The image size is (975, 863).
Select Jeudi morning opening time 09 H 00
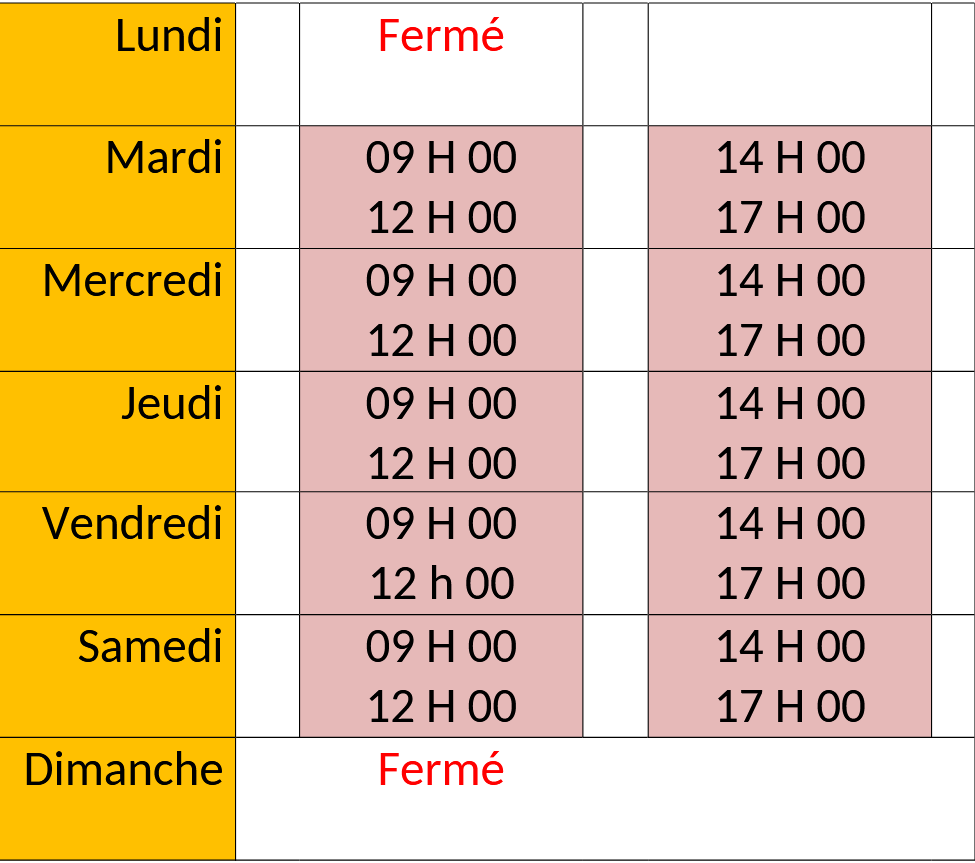[441, 403]
